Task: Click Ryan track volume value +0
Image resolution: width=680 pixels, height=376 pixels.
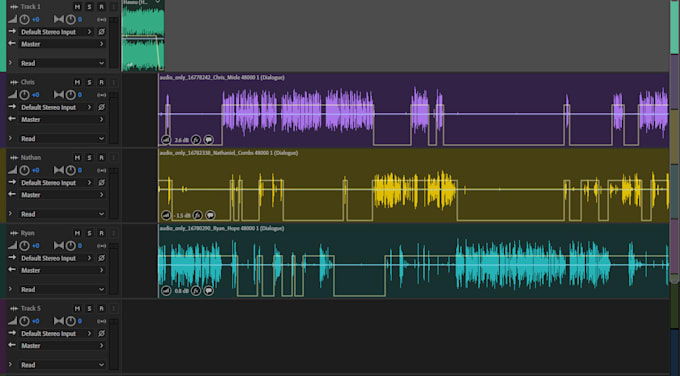Action: (36, 245)
